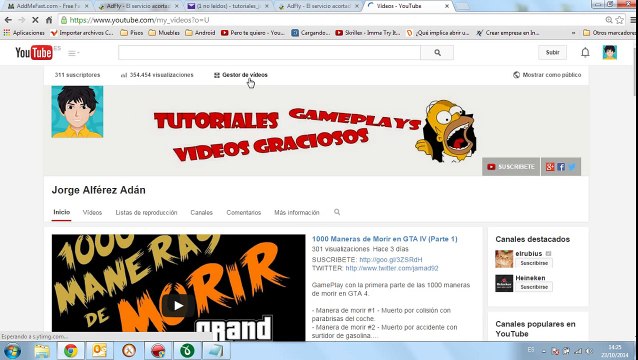The image size is (638, 360).
Task: Subscribe to Heineken channel
Action: (534, 287)
